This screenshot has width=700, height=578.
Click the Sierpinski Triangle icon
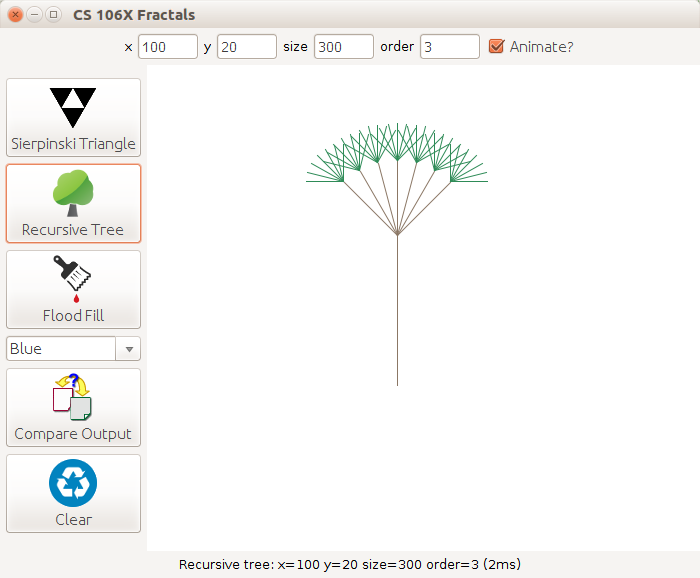(x=73, y=106)
